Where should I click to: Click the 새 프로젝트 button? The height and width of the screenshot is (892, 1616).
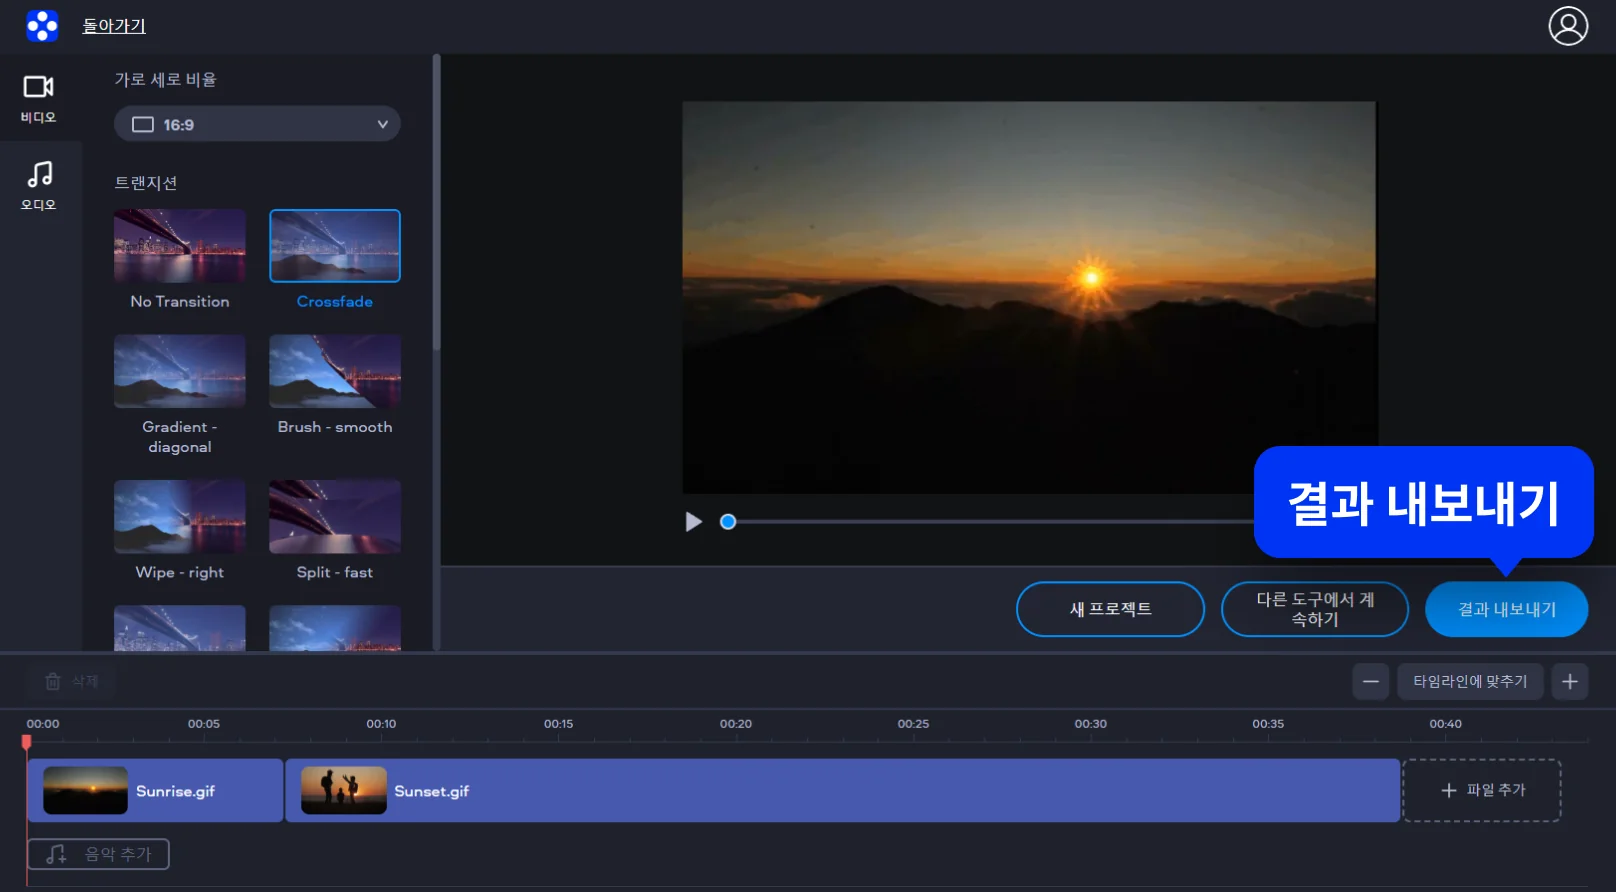(x=1110, y=609)
